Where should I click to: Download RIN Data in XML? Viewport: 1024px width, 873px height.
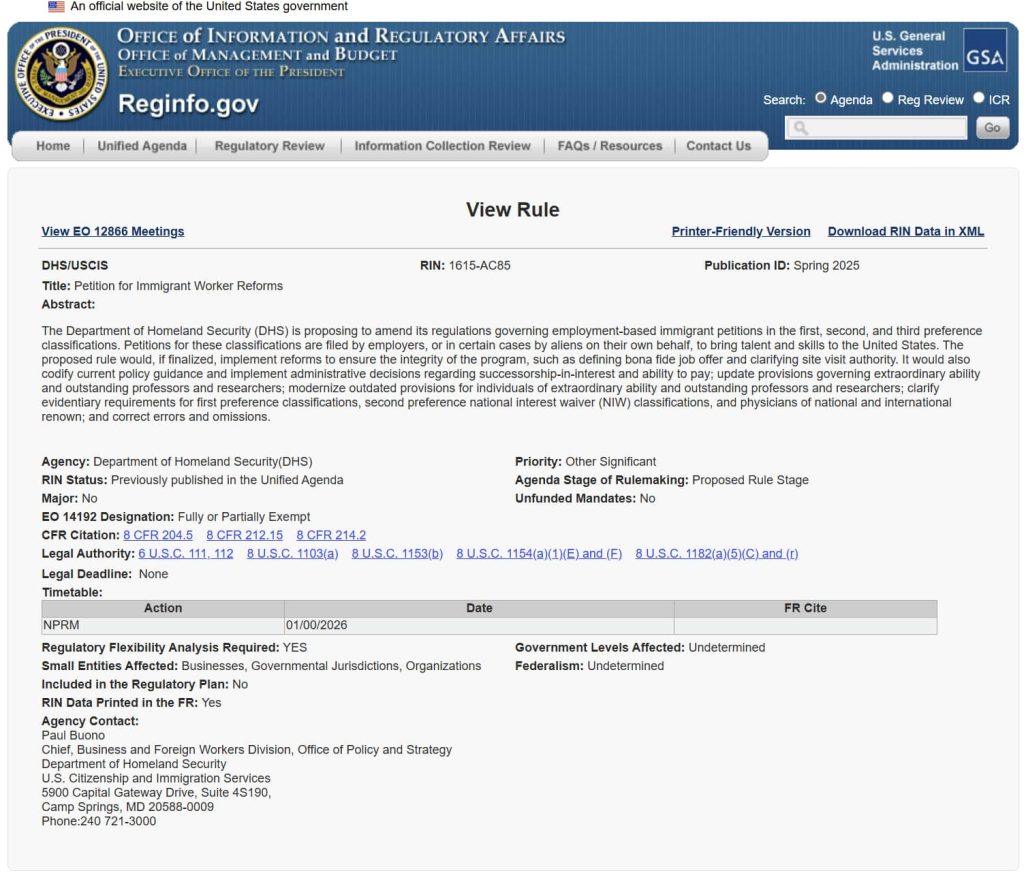tap(905, 231)
